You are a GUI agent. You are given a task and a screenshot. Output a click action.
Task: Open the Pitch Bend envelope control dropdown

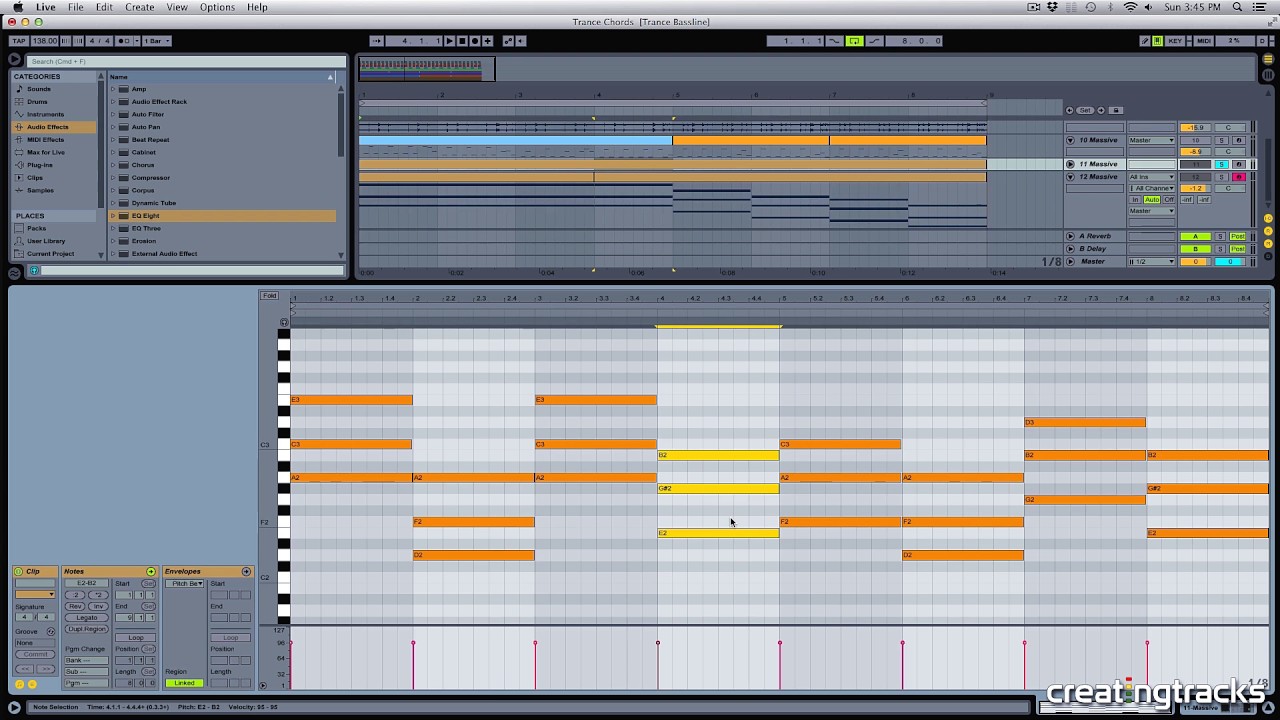point(184,584)
